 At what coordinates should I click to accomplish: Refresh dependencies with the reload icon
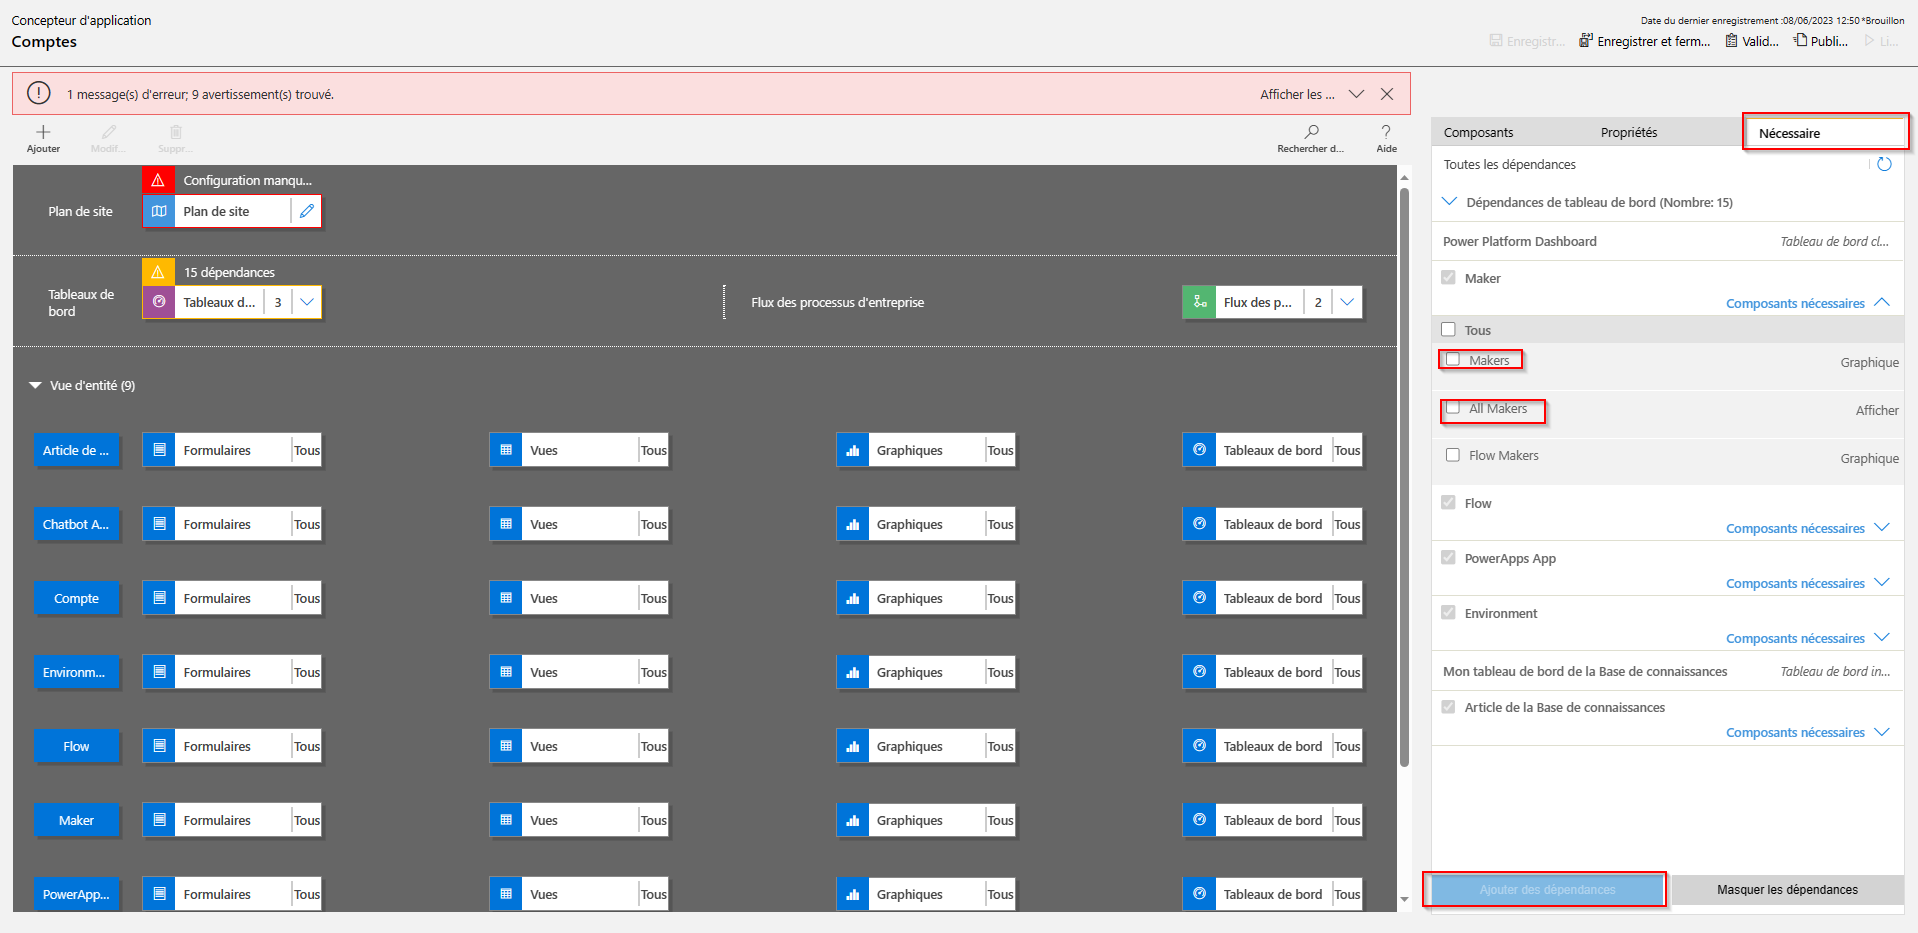pos(1884,164)
